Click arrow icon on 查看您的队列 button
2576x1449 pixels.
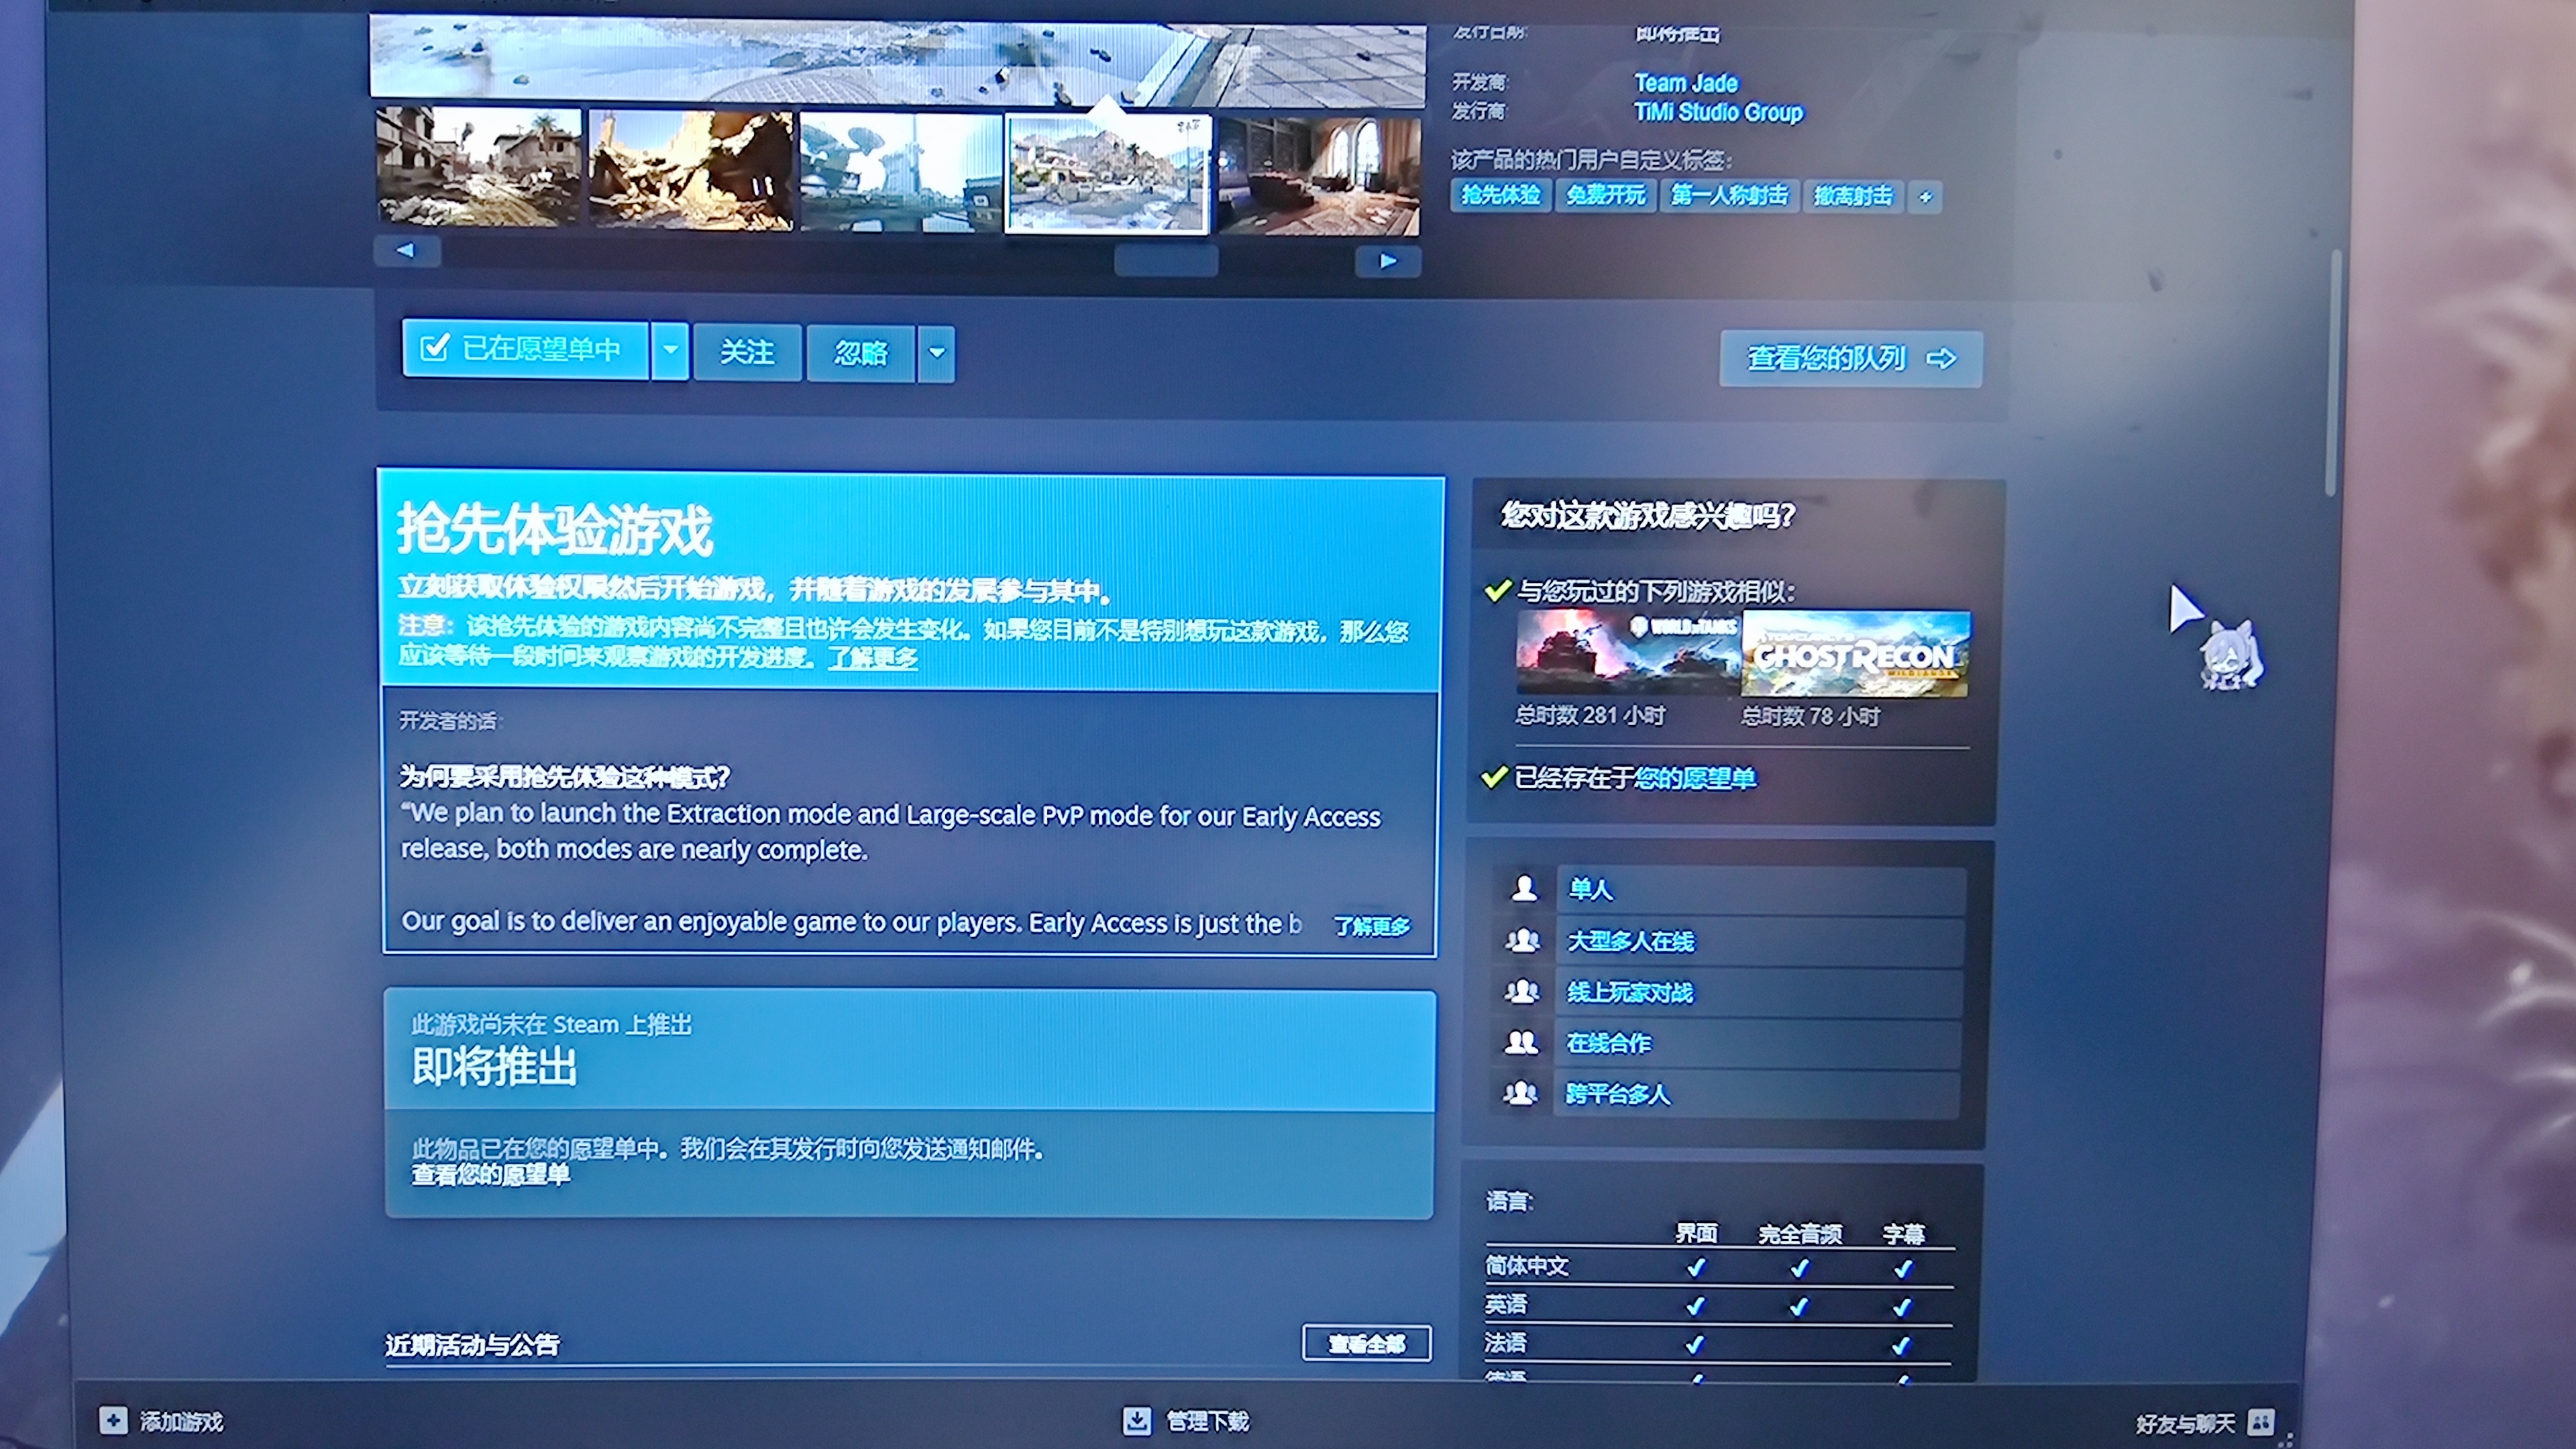coord(1941,358)
